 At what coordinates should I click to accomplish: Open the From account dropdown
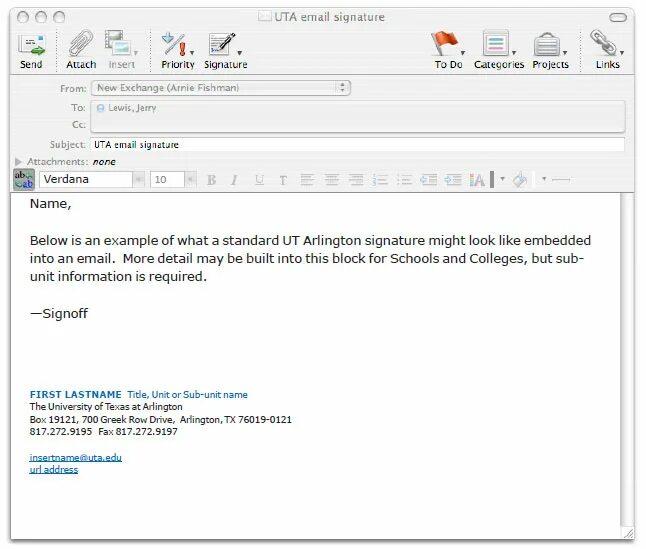[x=221, y=88]
